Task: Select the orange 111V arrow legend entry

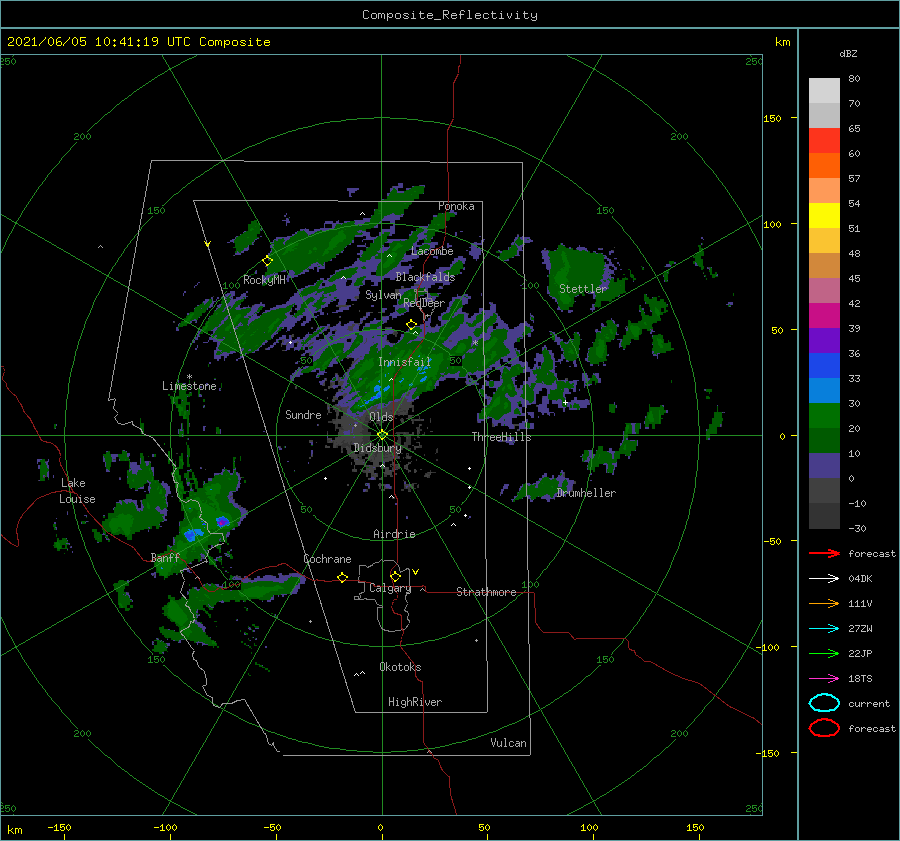Action: [824, 603]
